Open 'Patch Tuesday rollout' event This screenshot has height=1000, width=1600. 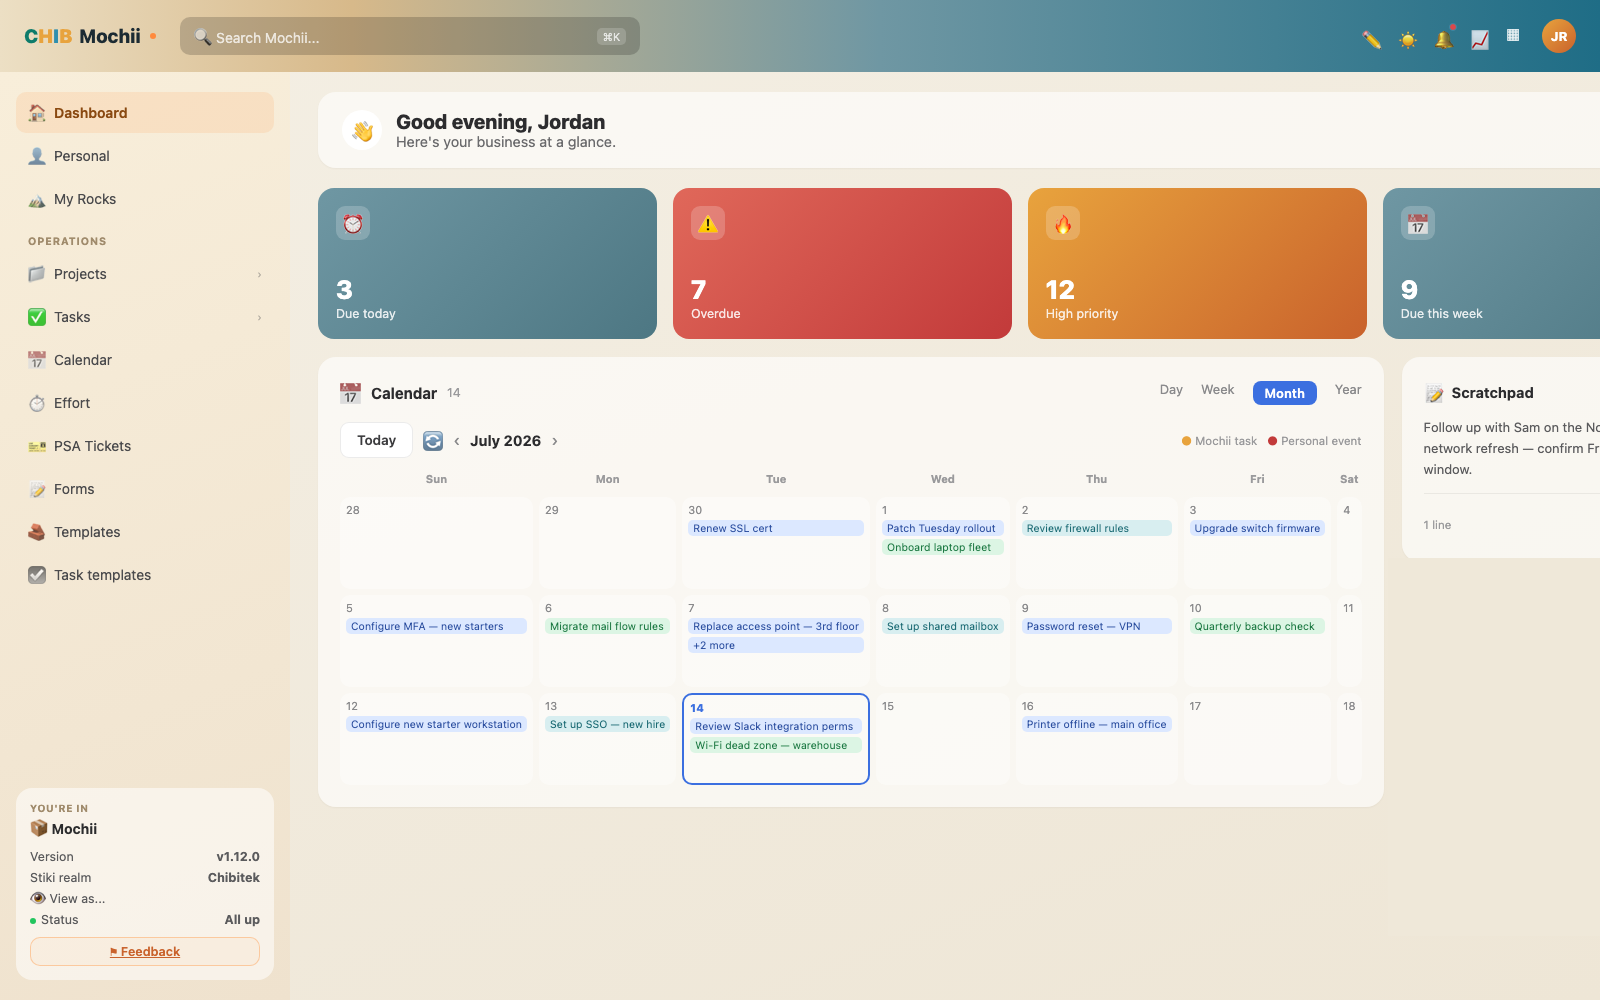[941, 528]
